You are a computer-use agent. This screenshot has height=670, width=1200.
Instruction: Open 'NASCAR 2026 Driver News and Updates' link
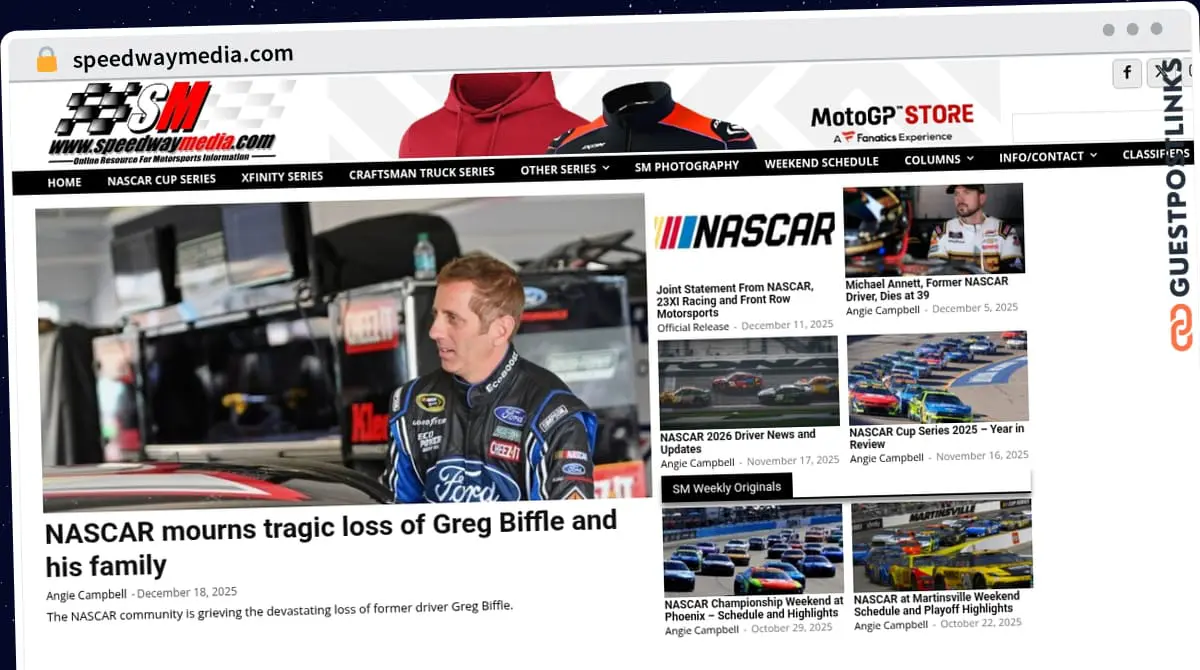pyautogui.click(x=738, y=442)
